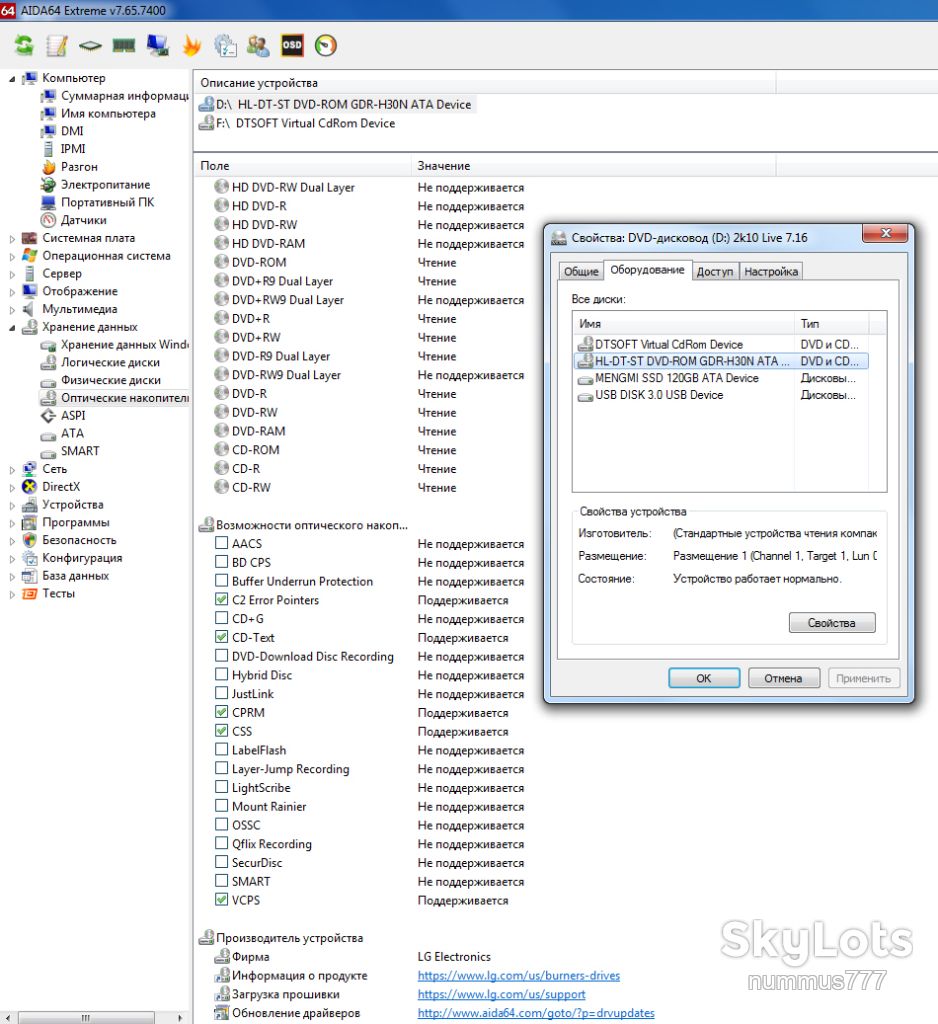Click the gauge benchmark toolbar icon
This screenshot has height=1024, width=938.
(x=325, y=45)
